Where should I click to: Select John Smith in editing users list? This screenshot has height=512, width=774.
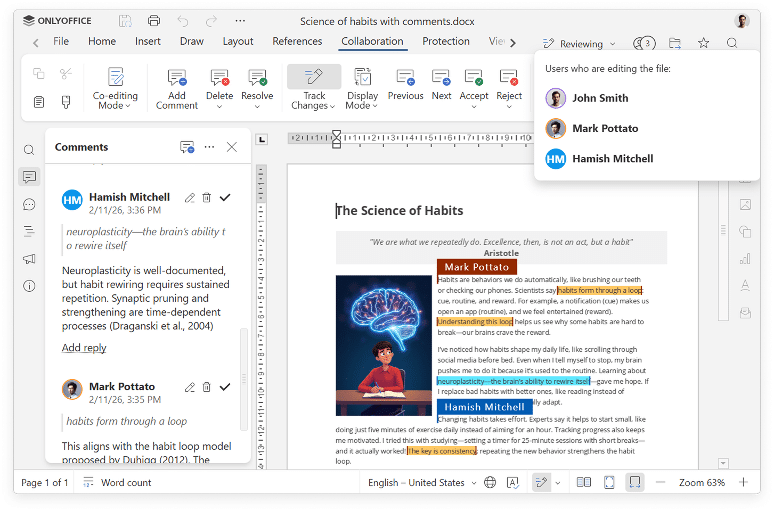click(600, 98)
